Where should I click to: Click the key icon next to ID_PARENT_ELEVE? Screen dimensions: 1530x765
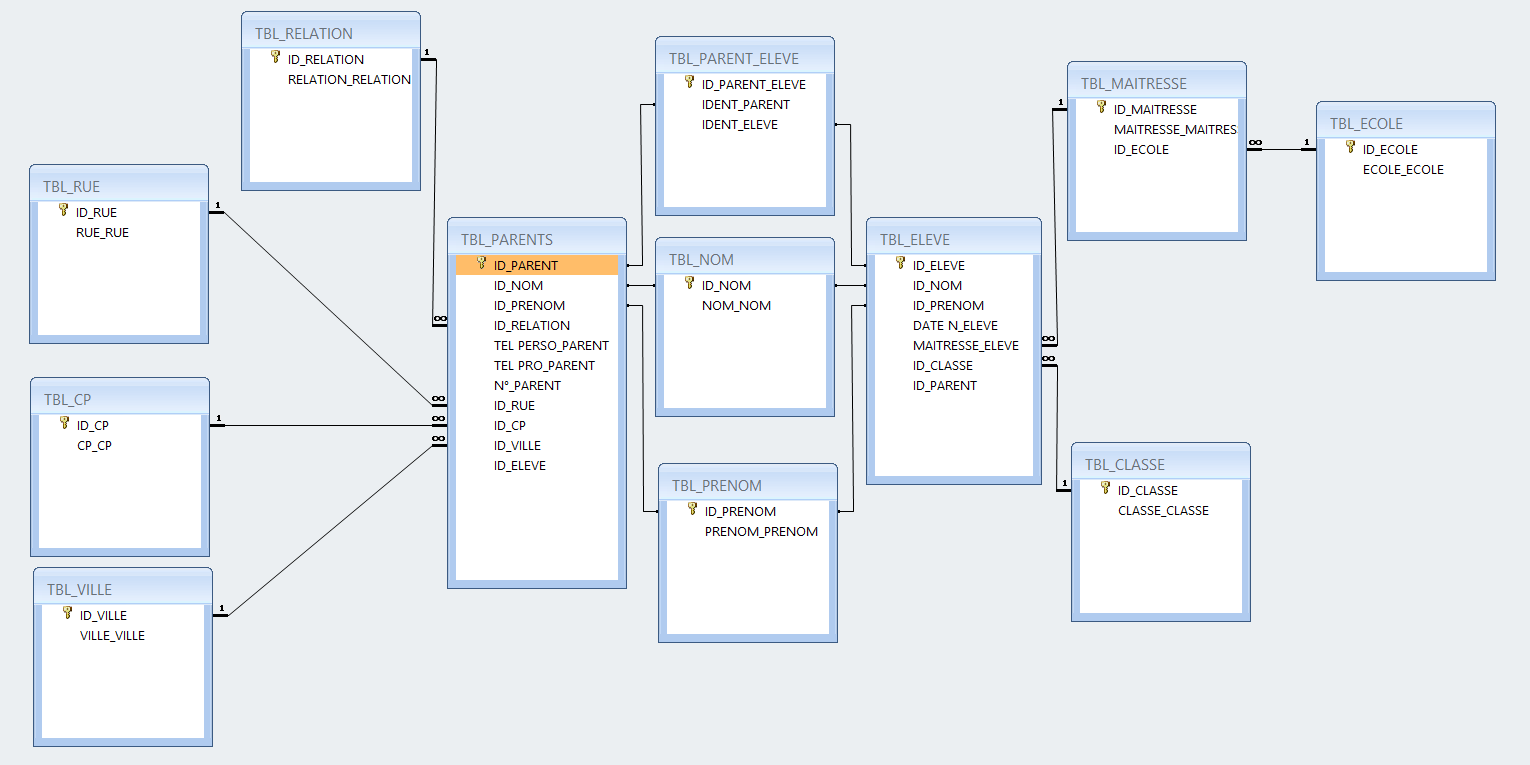click(x=690, y=83)
